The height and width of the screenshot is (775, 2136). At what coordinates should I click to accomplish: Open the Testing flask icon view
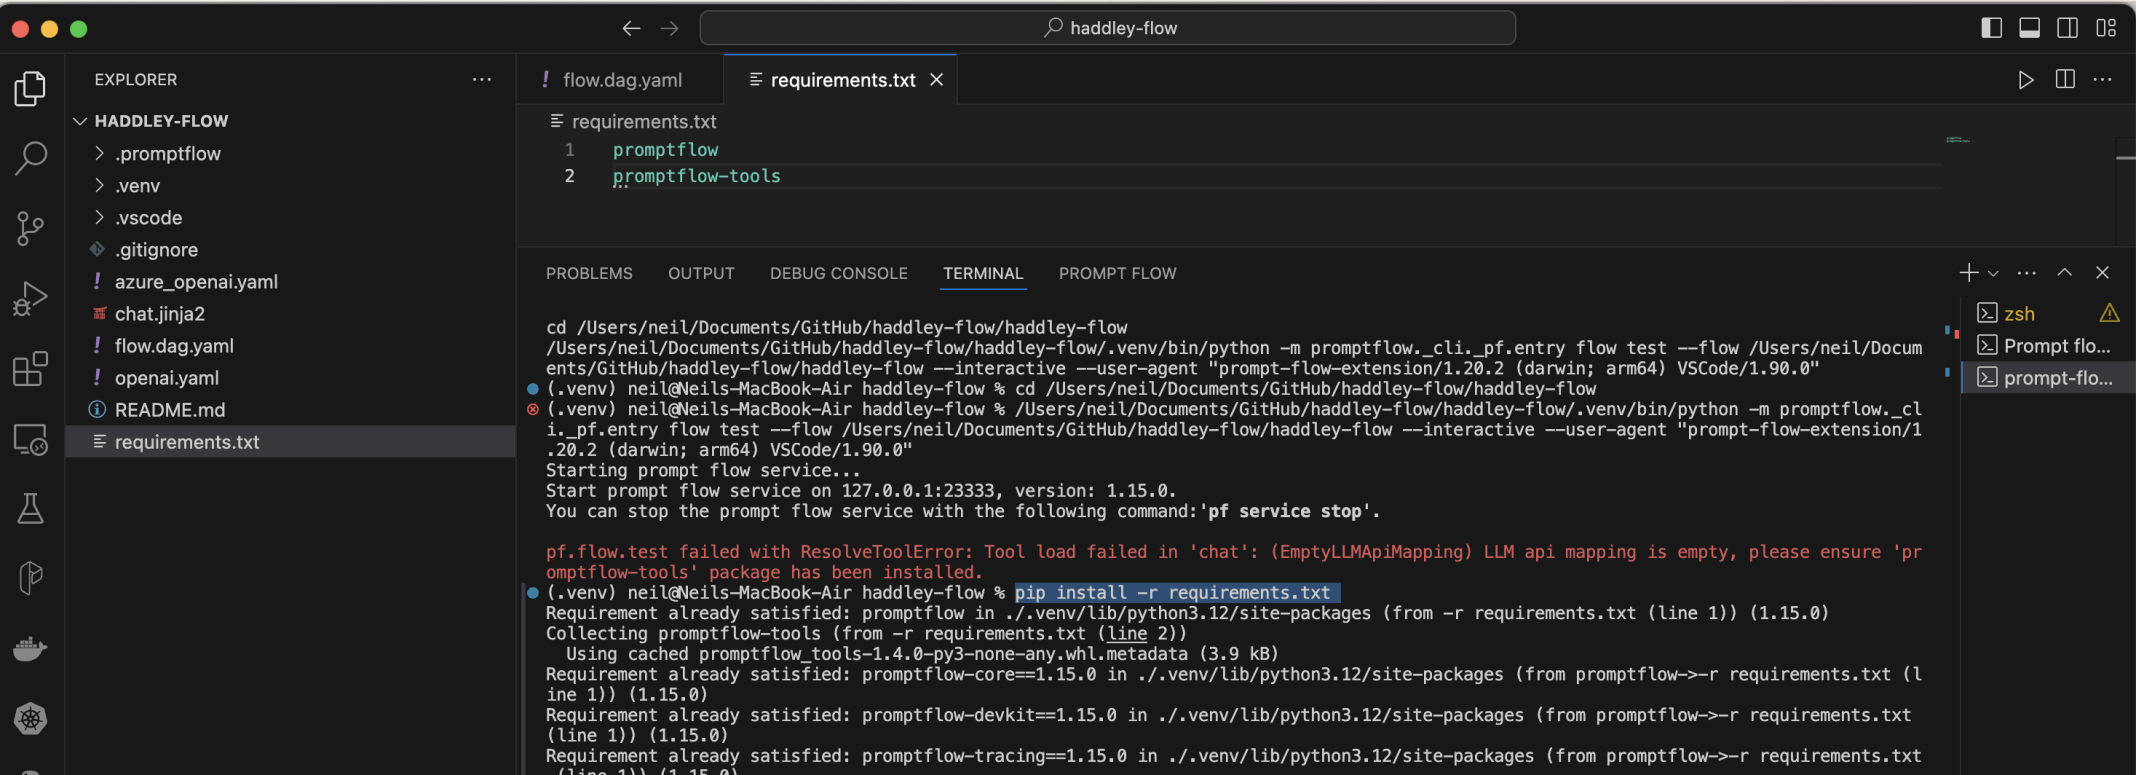coord(30,509)
